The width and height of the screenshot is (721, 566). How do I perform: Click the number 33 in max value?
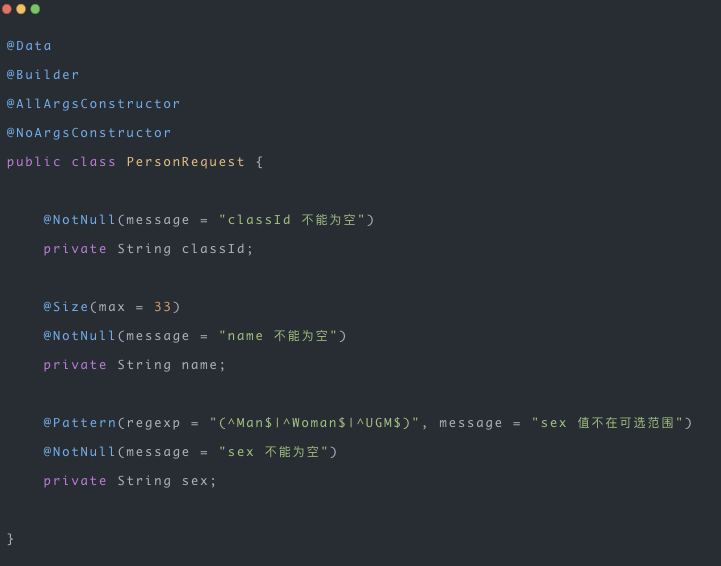click(x=163, y=307)
